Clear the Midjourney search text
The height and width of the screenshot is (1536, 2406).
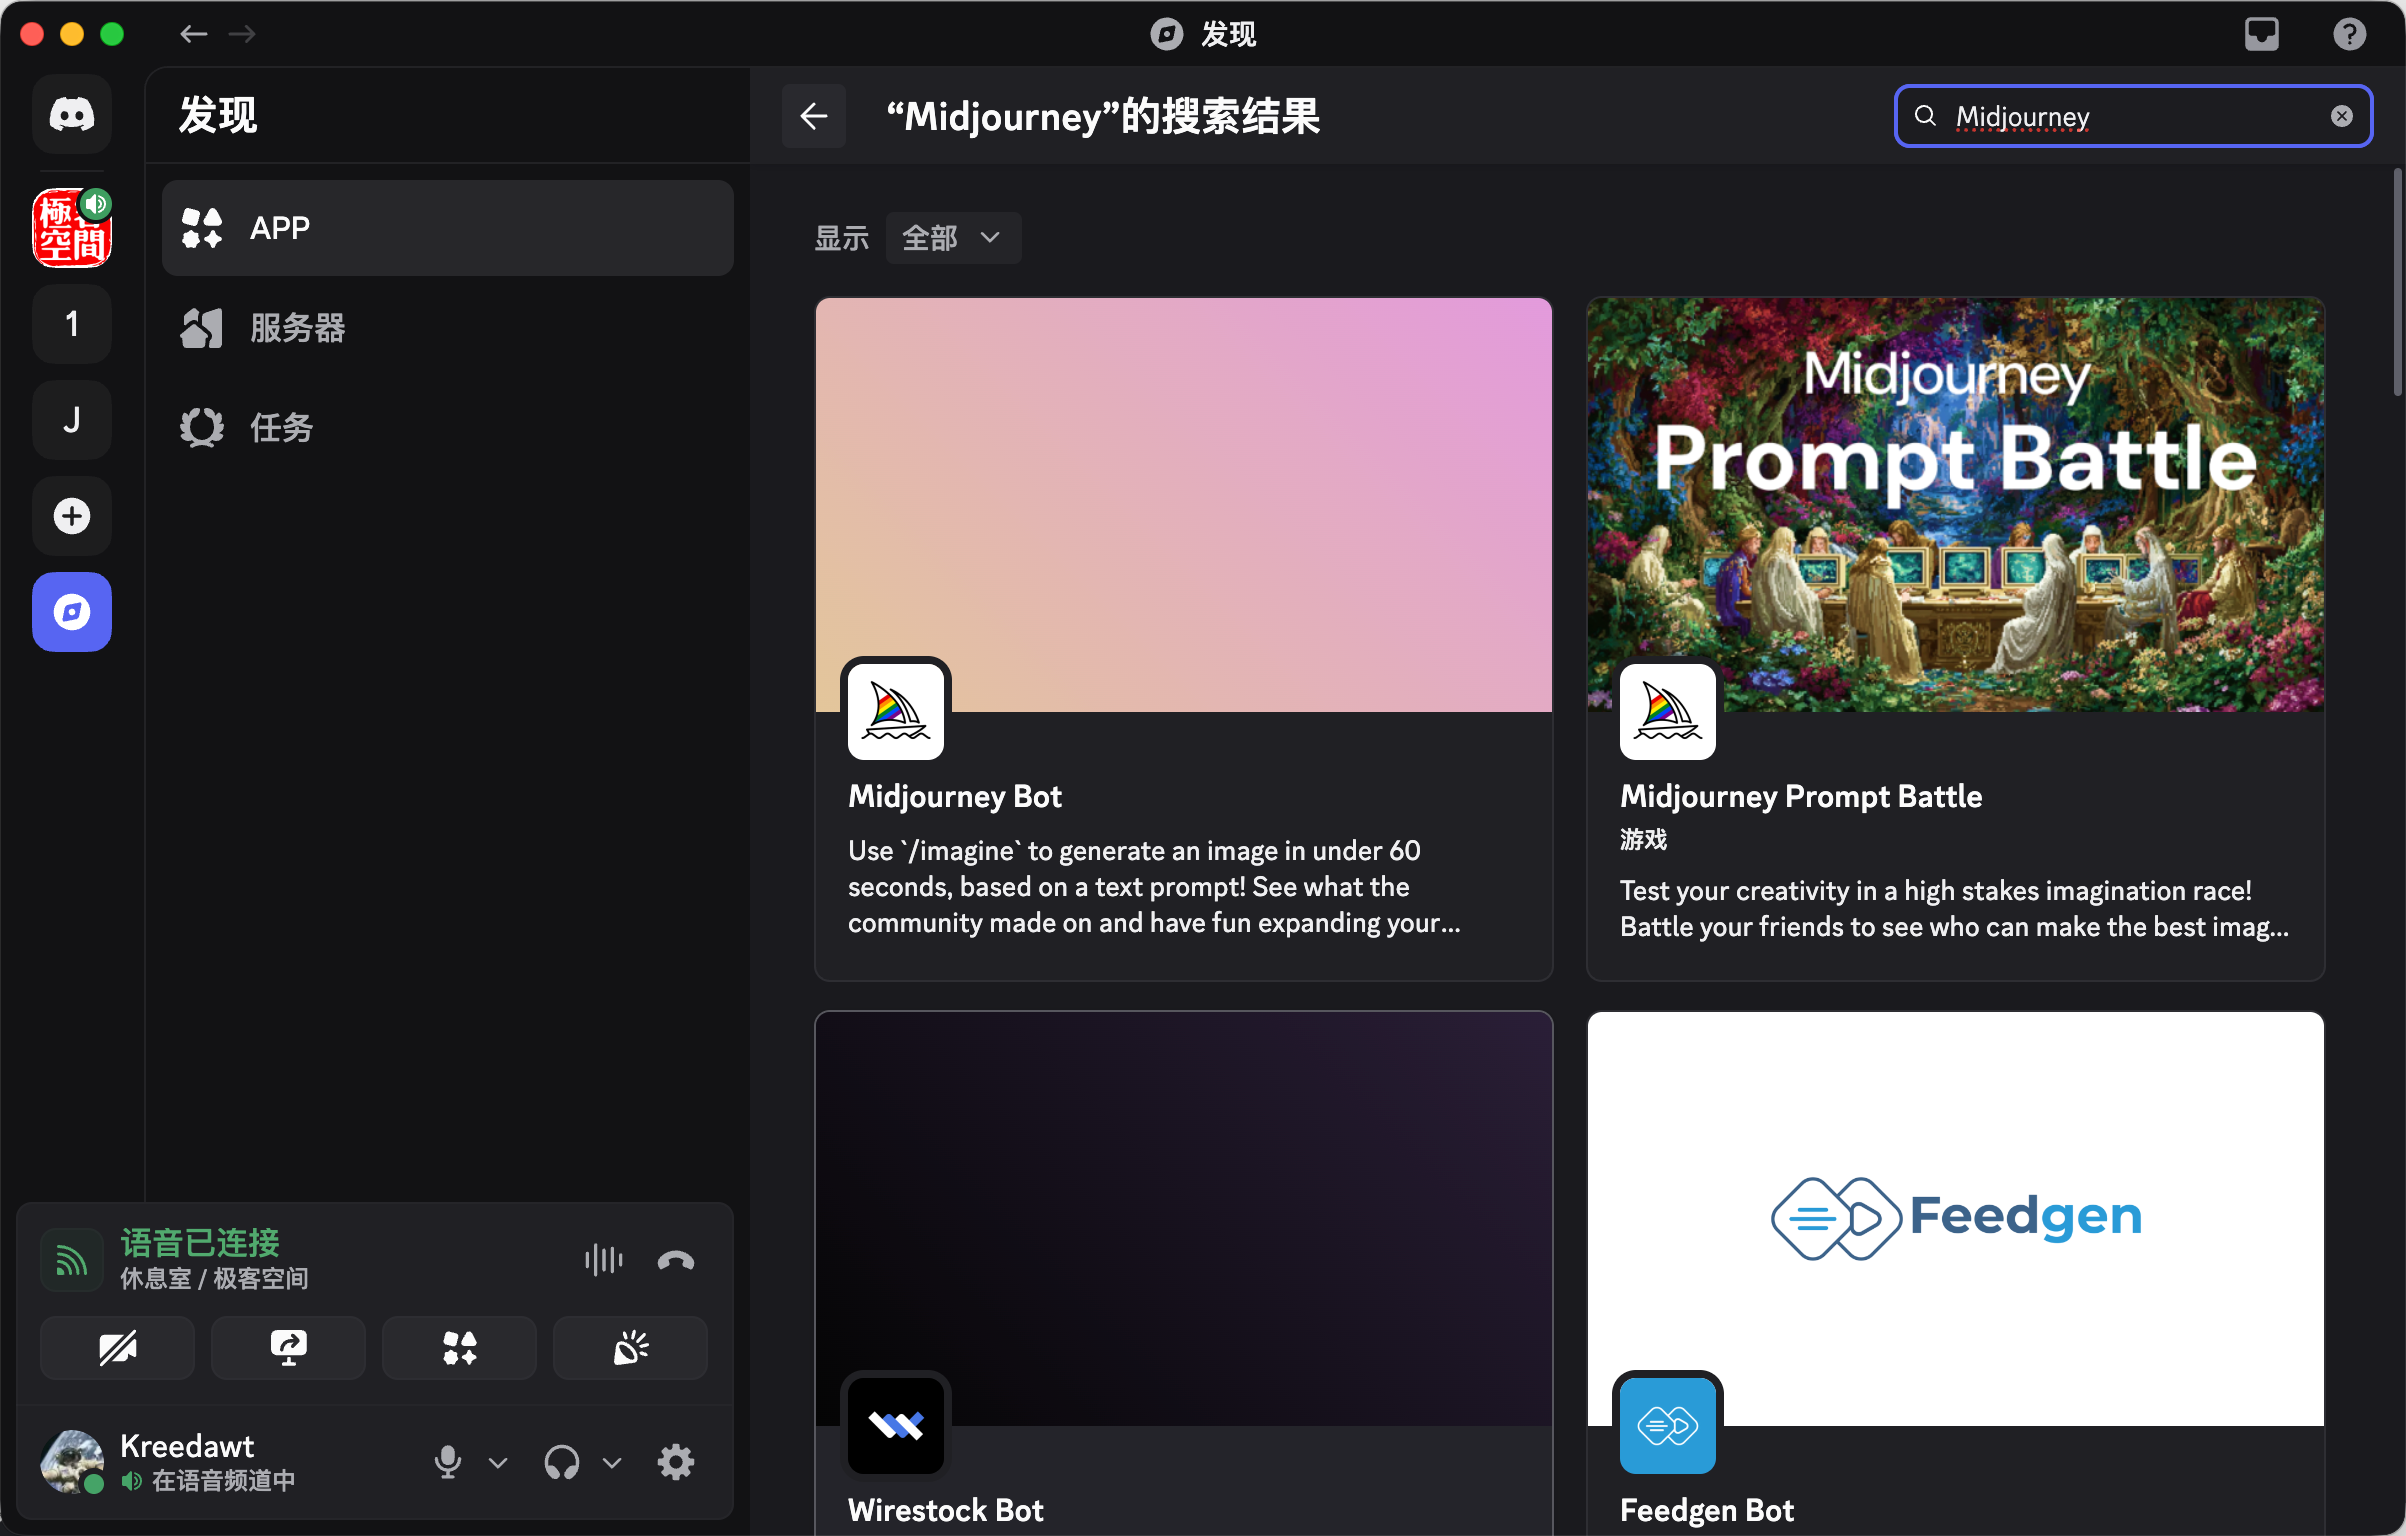(2341, 117)
